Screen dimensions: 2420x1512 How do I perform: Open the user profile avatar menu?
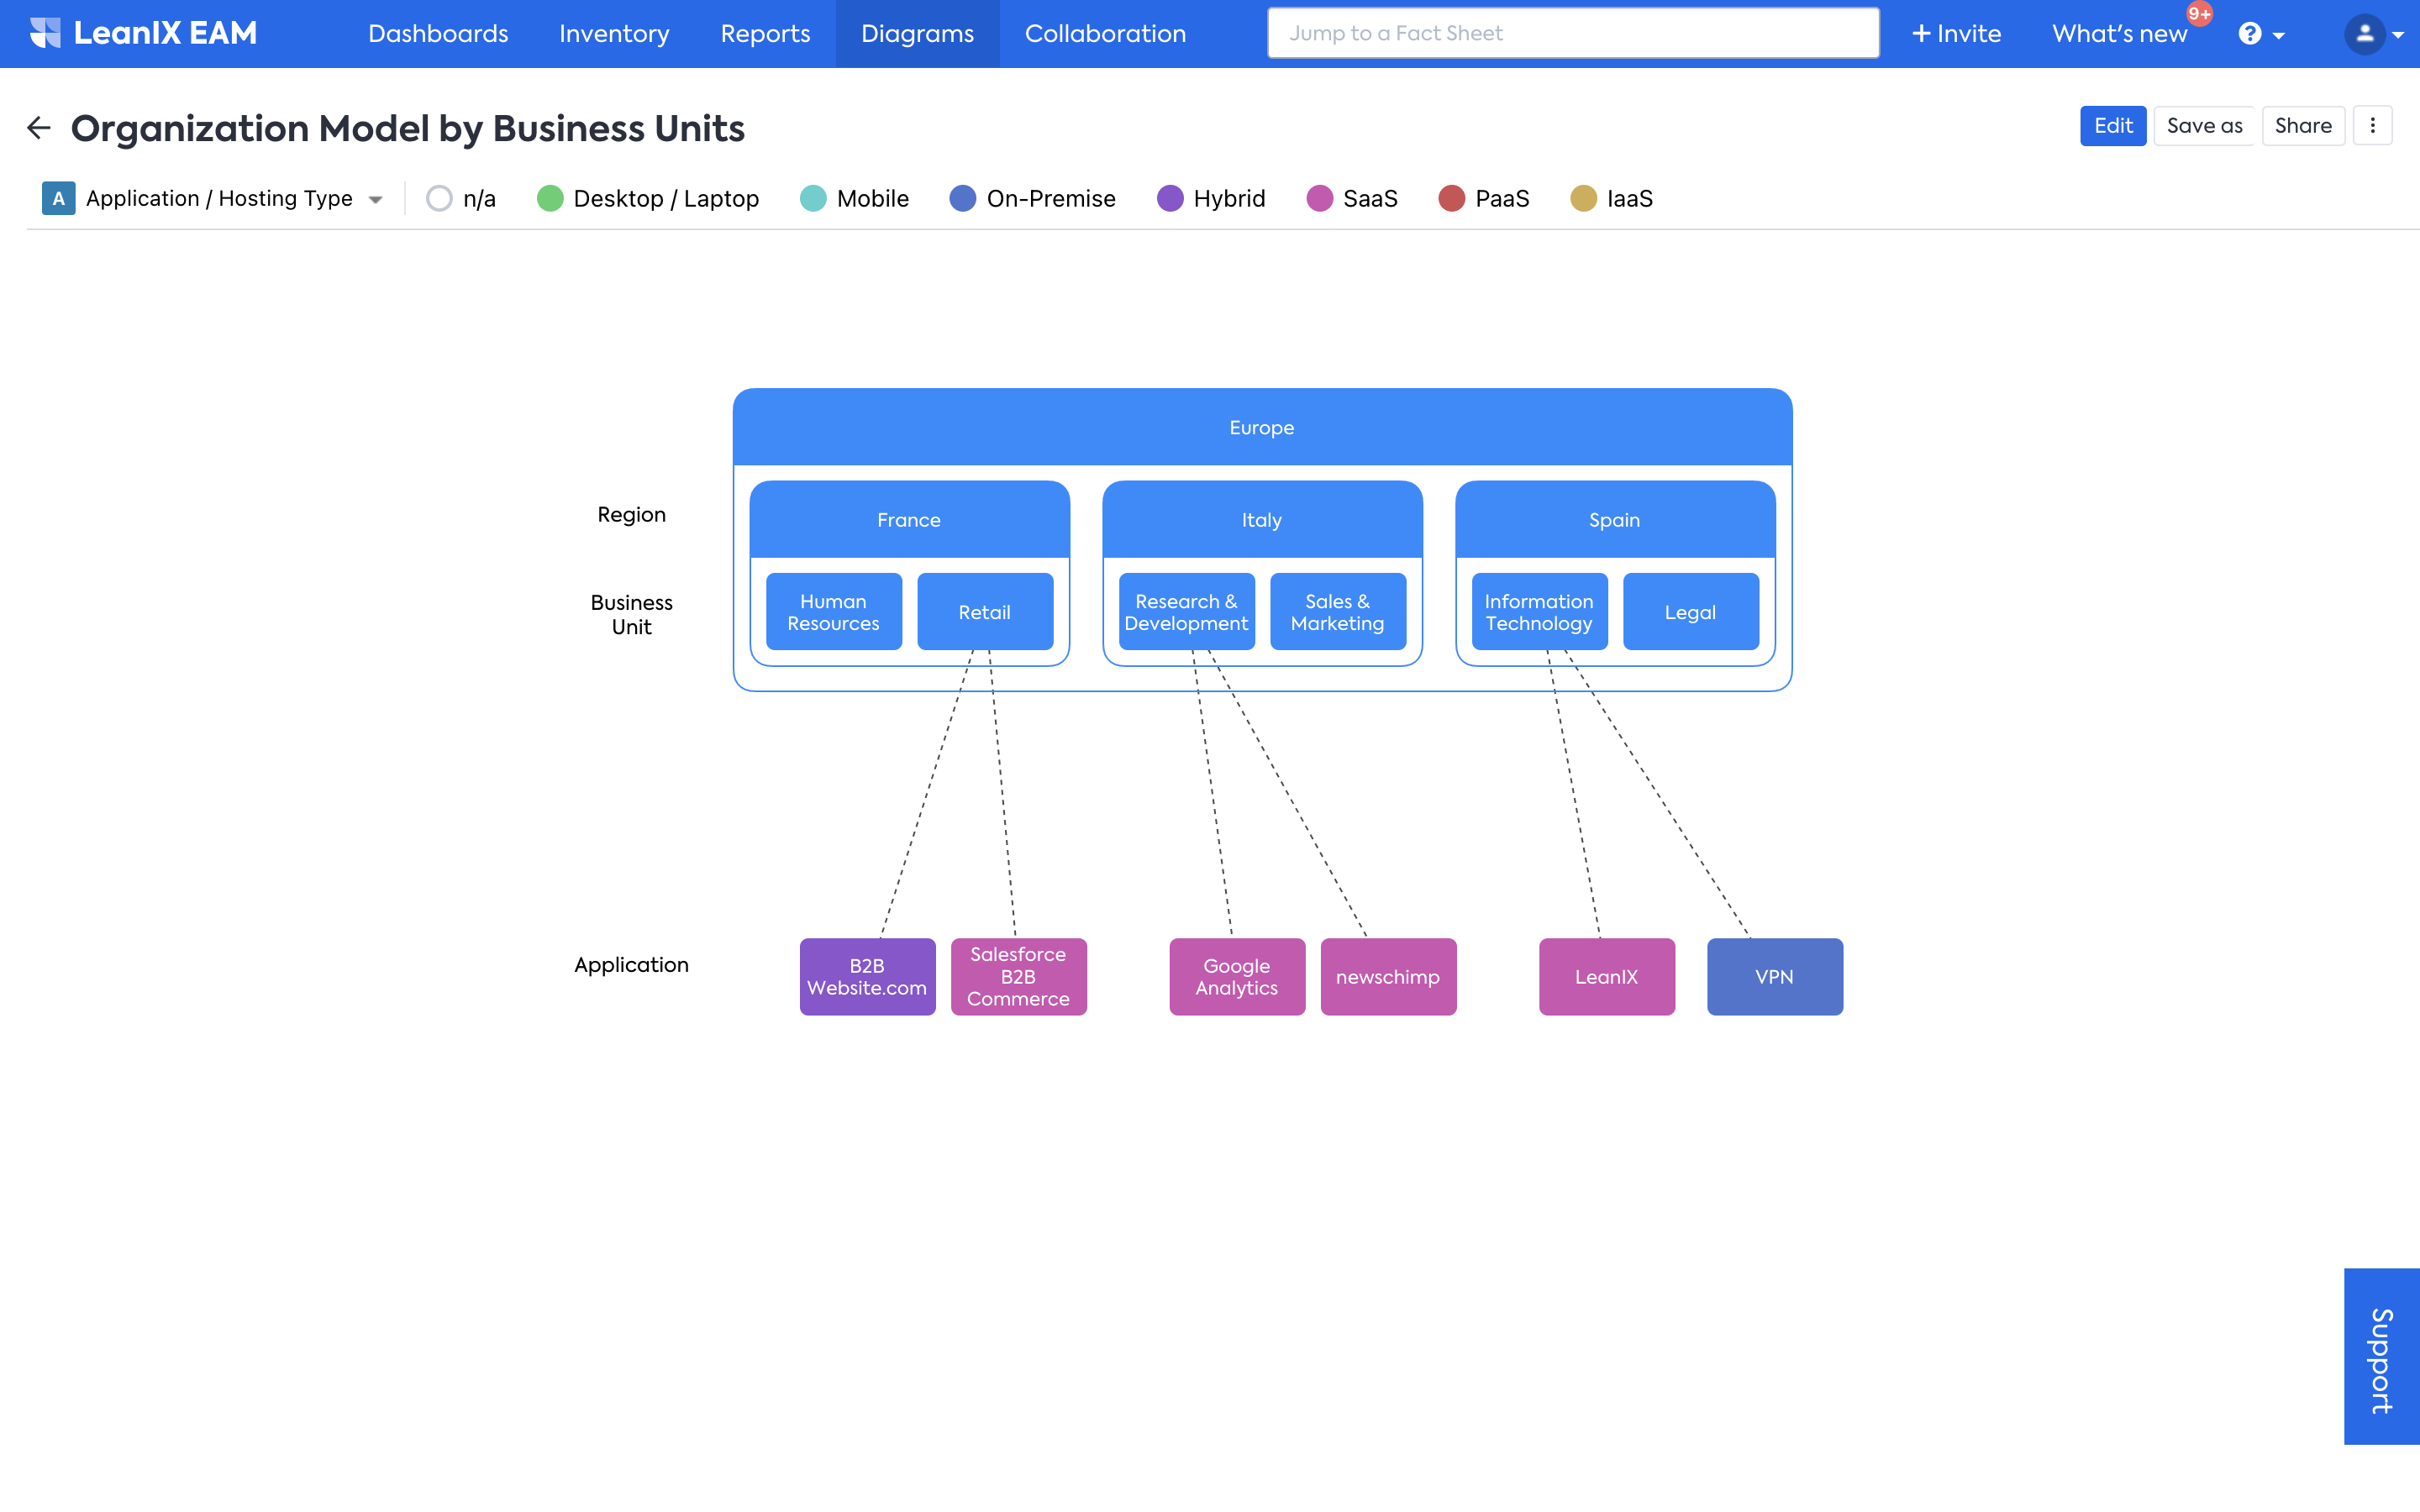coord(2364,34)
